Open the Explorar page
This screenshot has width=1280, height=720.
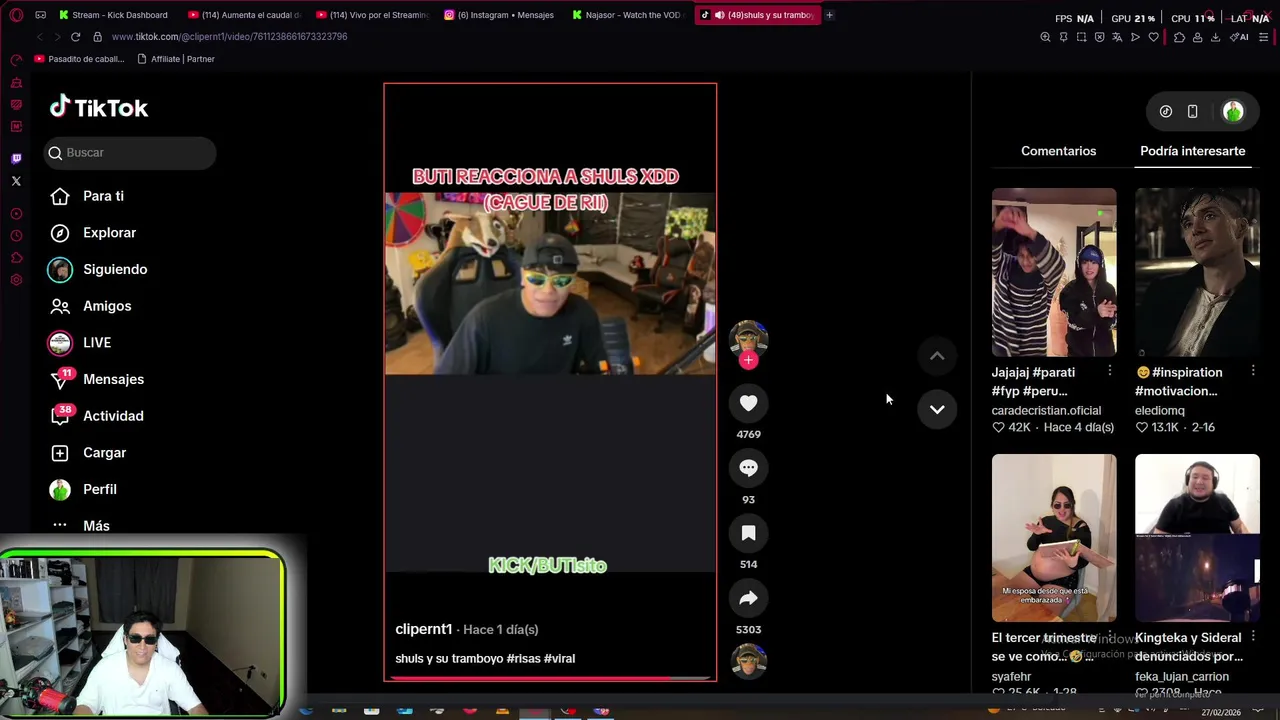94,233
